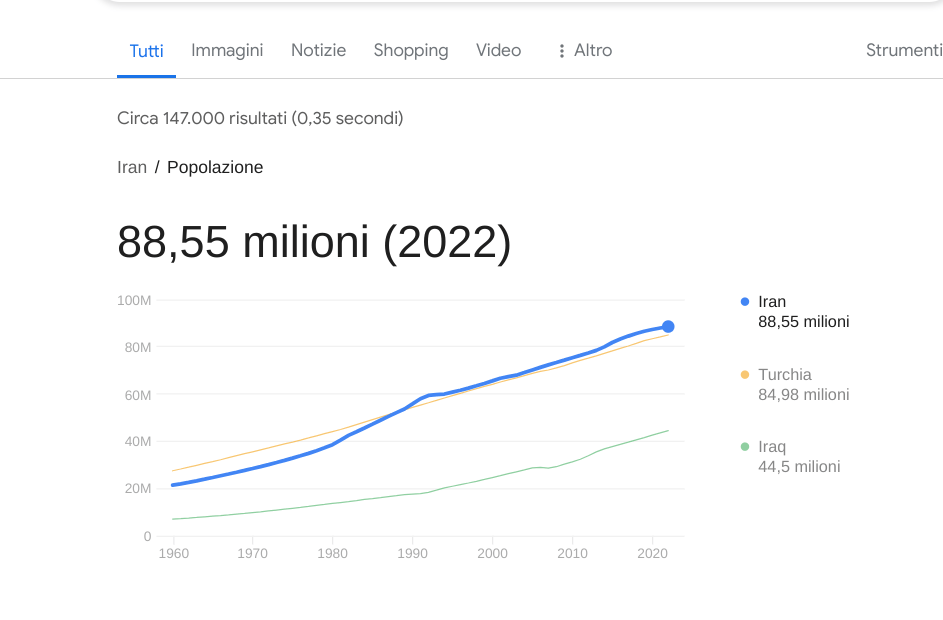The height and width of the screenshot is (620, 943).
Task: Click the Popolazione breadcrumb text
Action: [x=215, y=167]
